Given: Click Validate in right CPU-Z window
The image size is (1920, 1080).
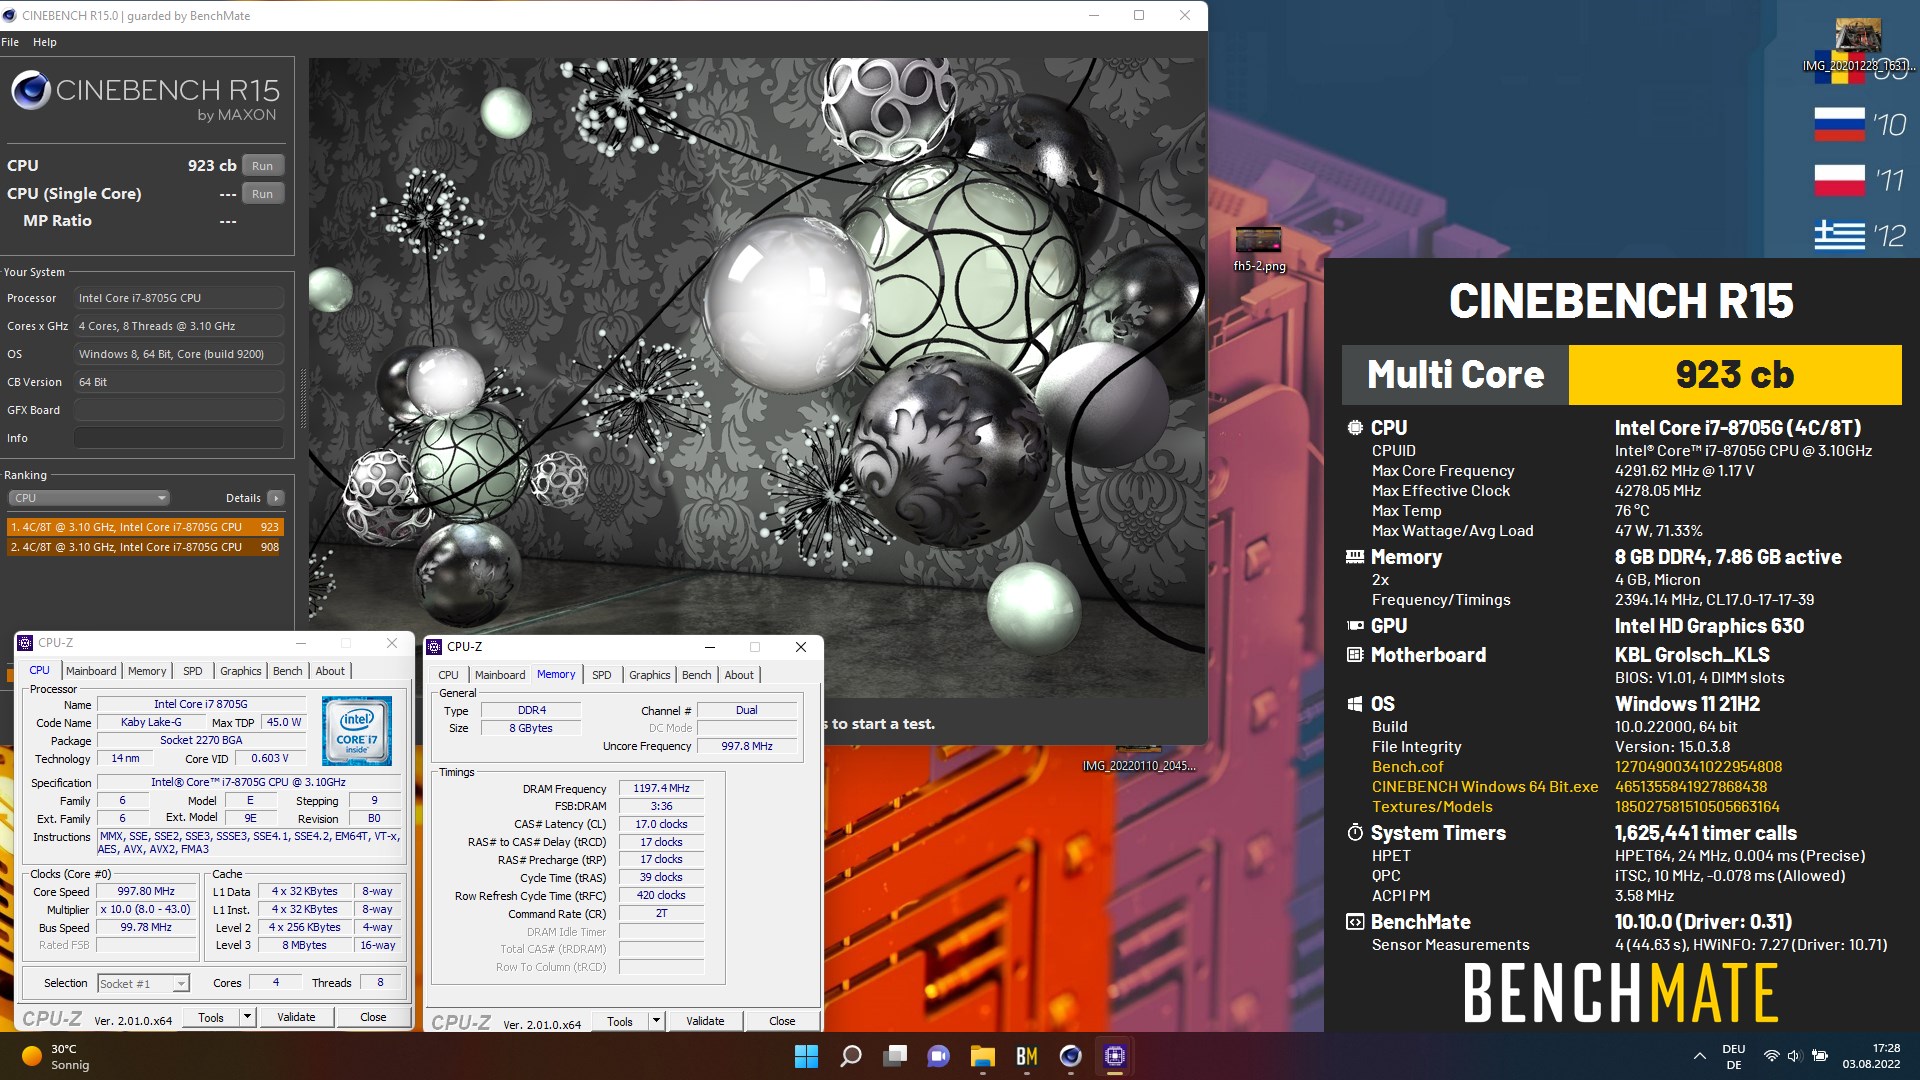Looking at the screenshot, I should [x=705, y=1022].
